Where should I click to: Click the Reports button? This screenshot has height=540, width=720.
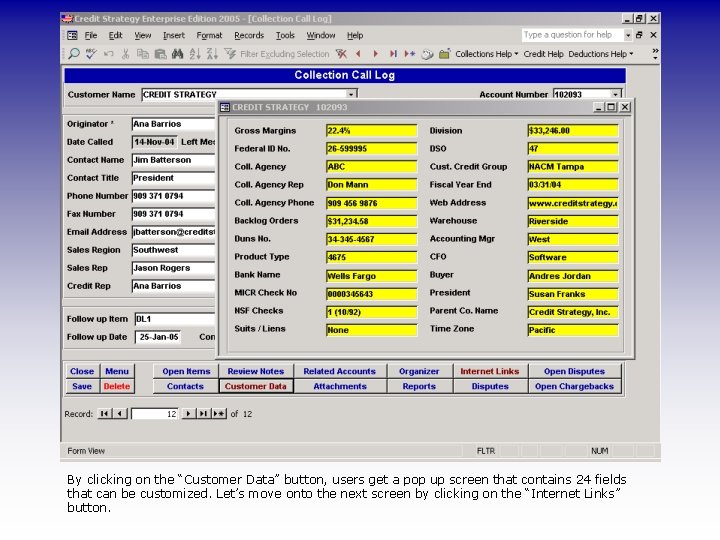coord(419,386)
